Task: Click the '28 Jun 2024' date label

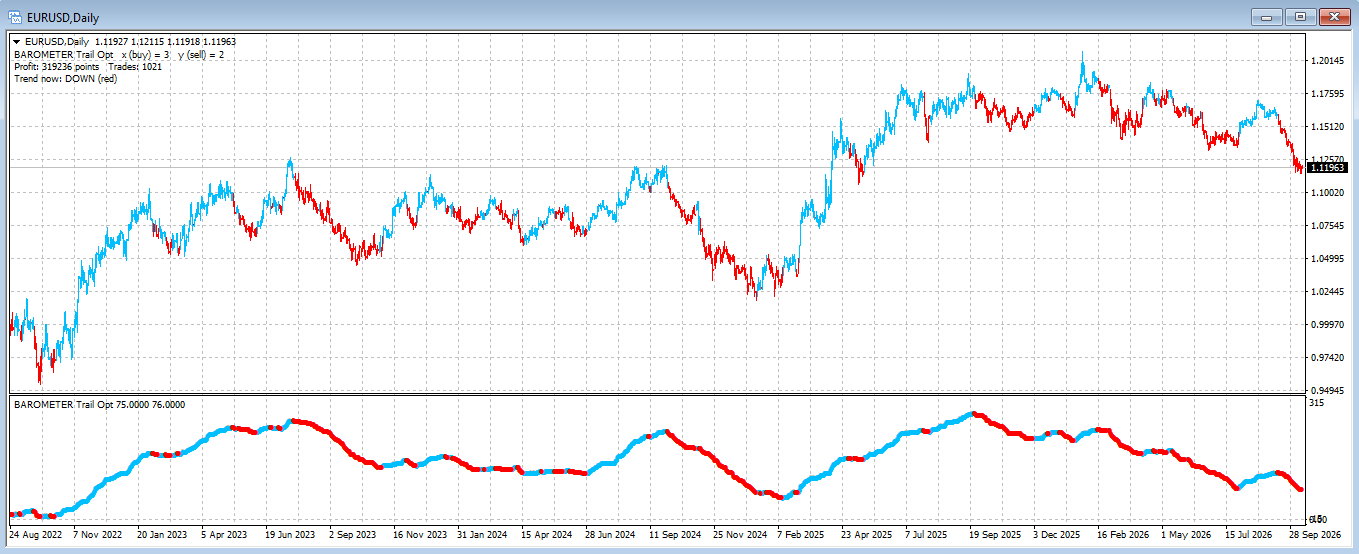Action: [x=611, y=535]
